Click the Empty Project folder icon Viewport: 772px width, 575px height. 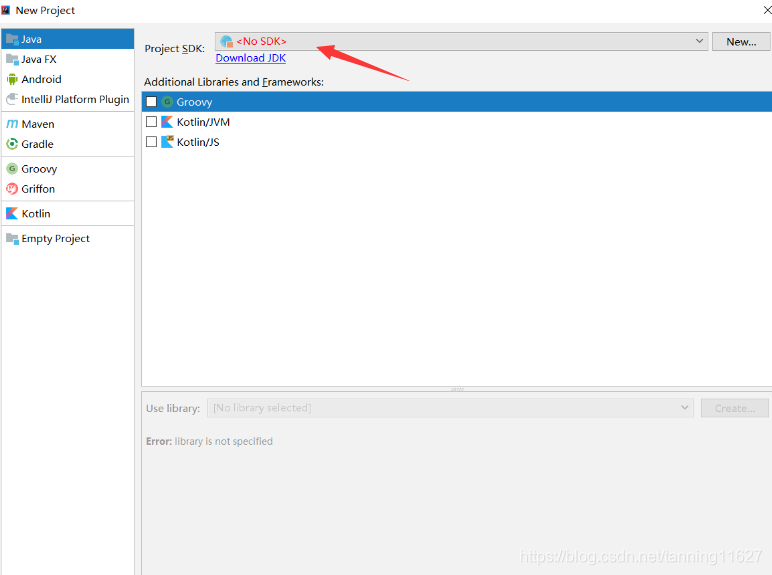[x=12, y=239]
